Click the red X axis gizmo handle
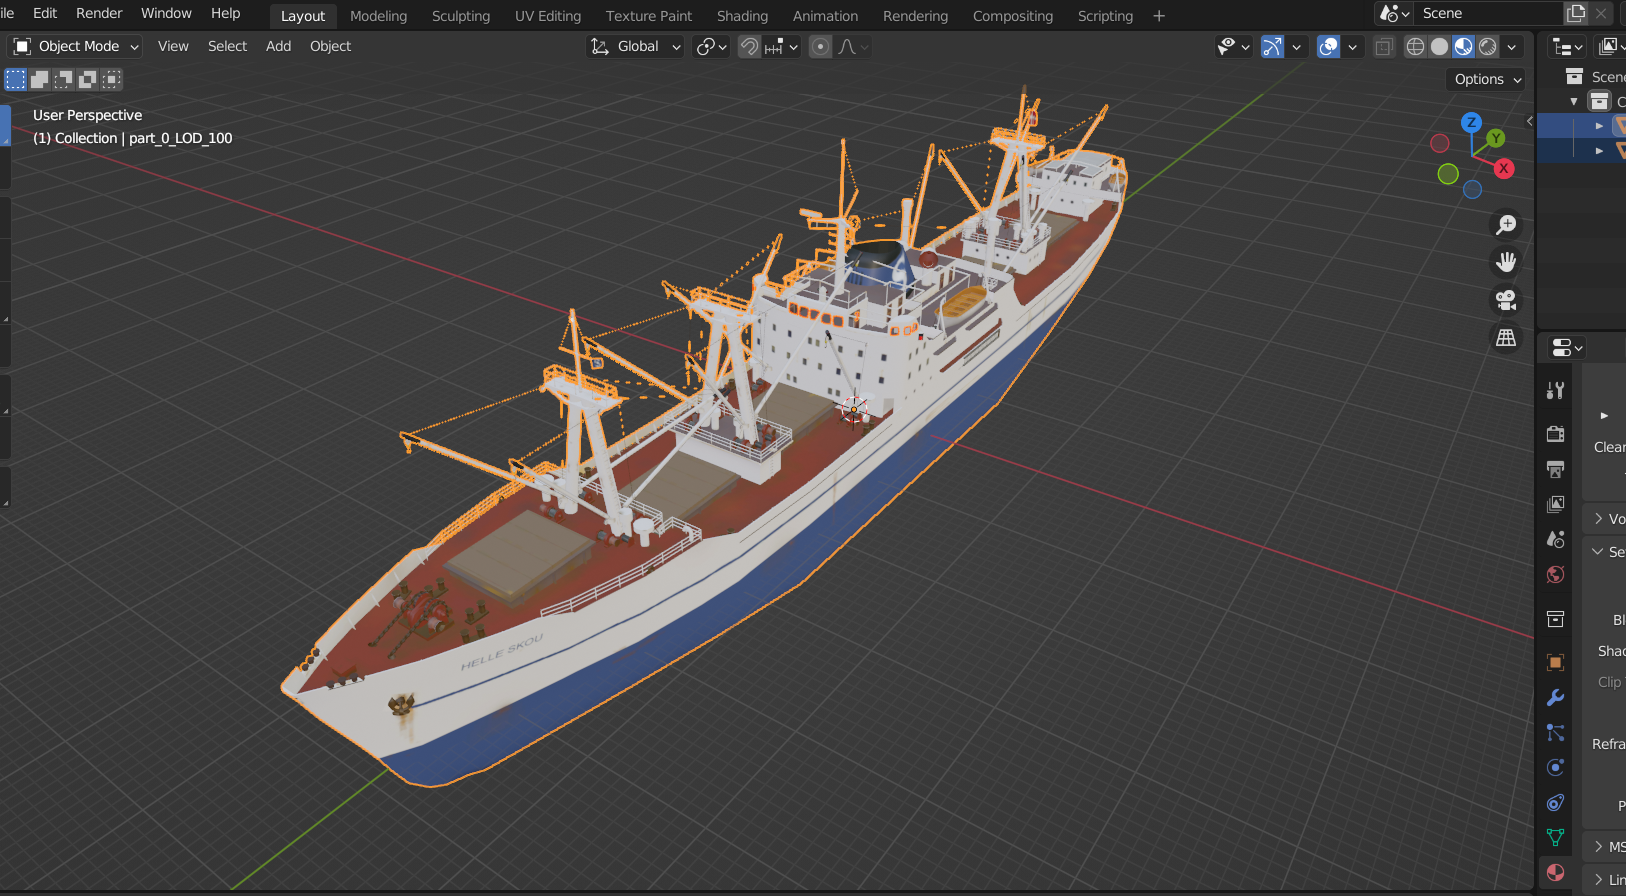This screenshot has height=896, width=1626. click(x=1503, y=169)
